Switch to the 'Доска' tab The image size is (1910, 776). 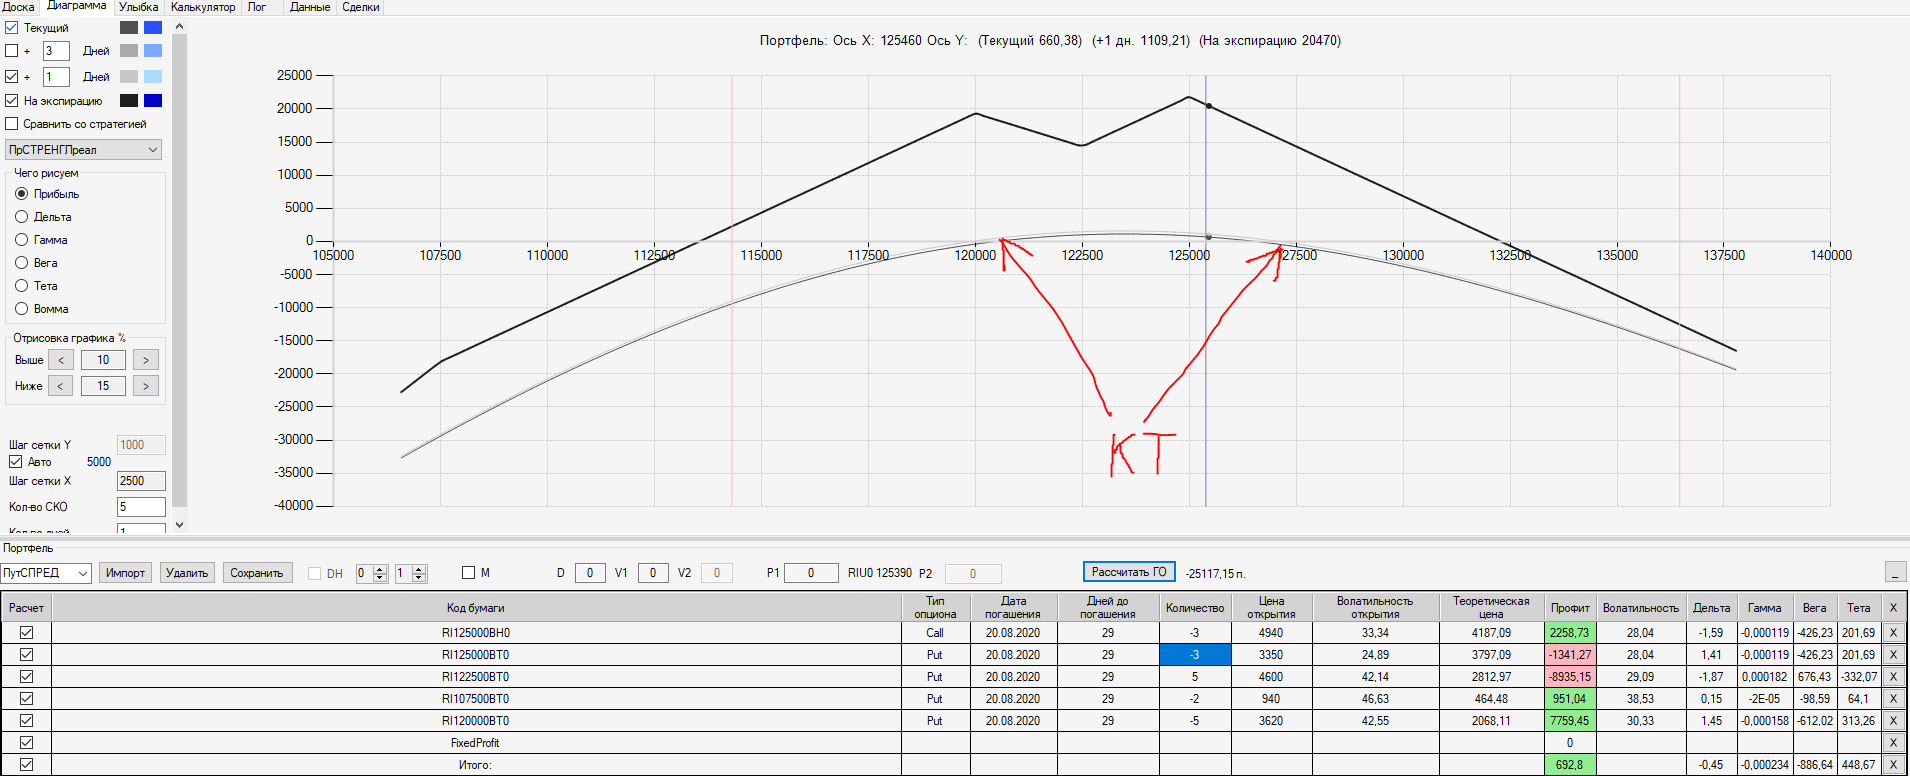click(18, 7)
